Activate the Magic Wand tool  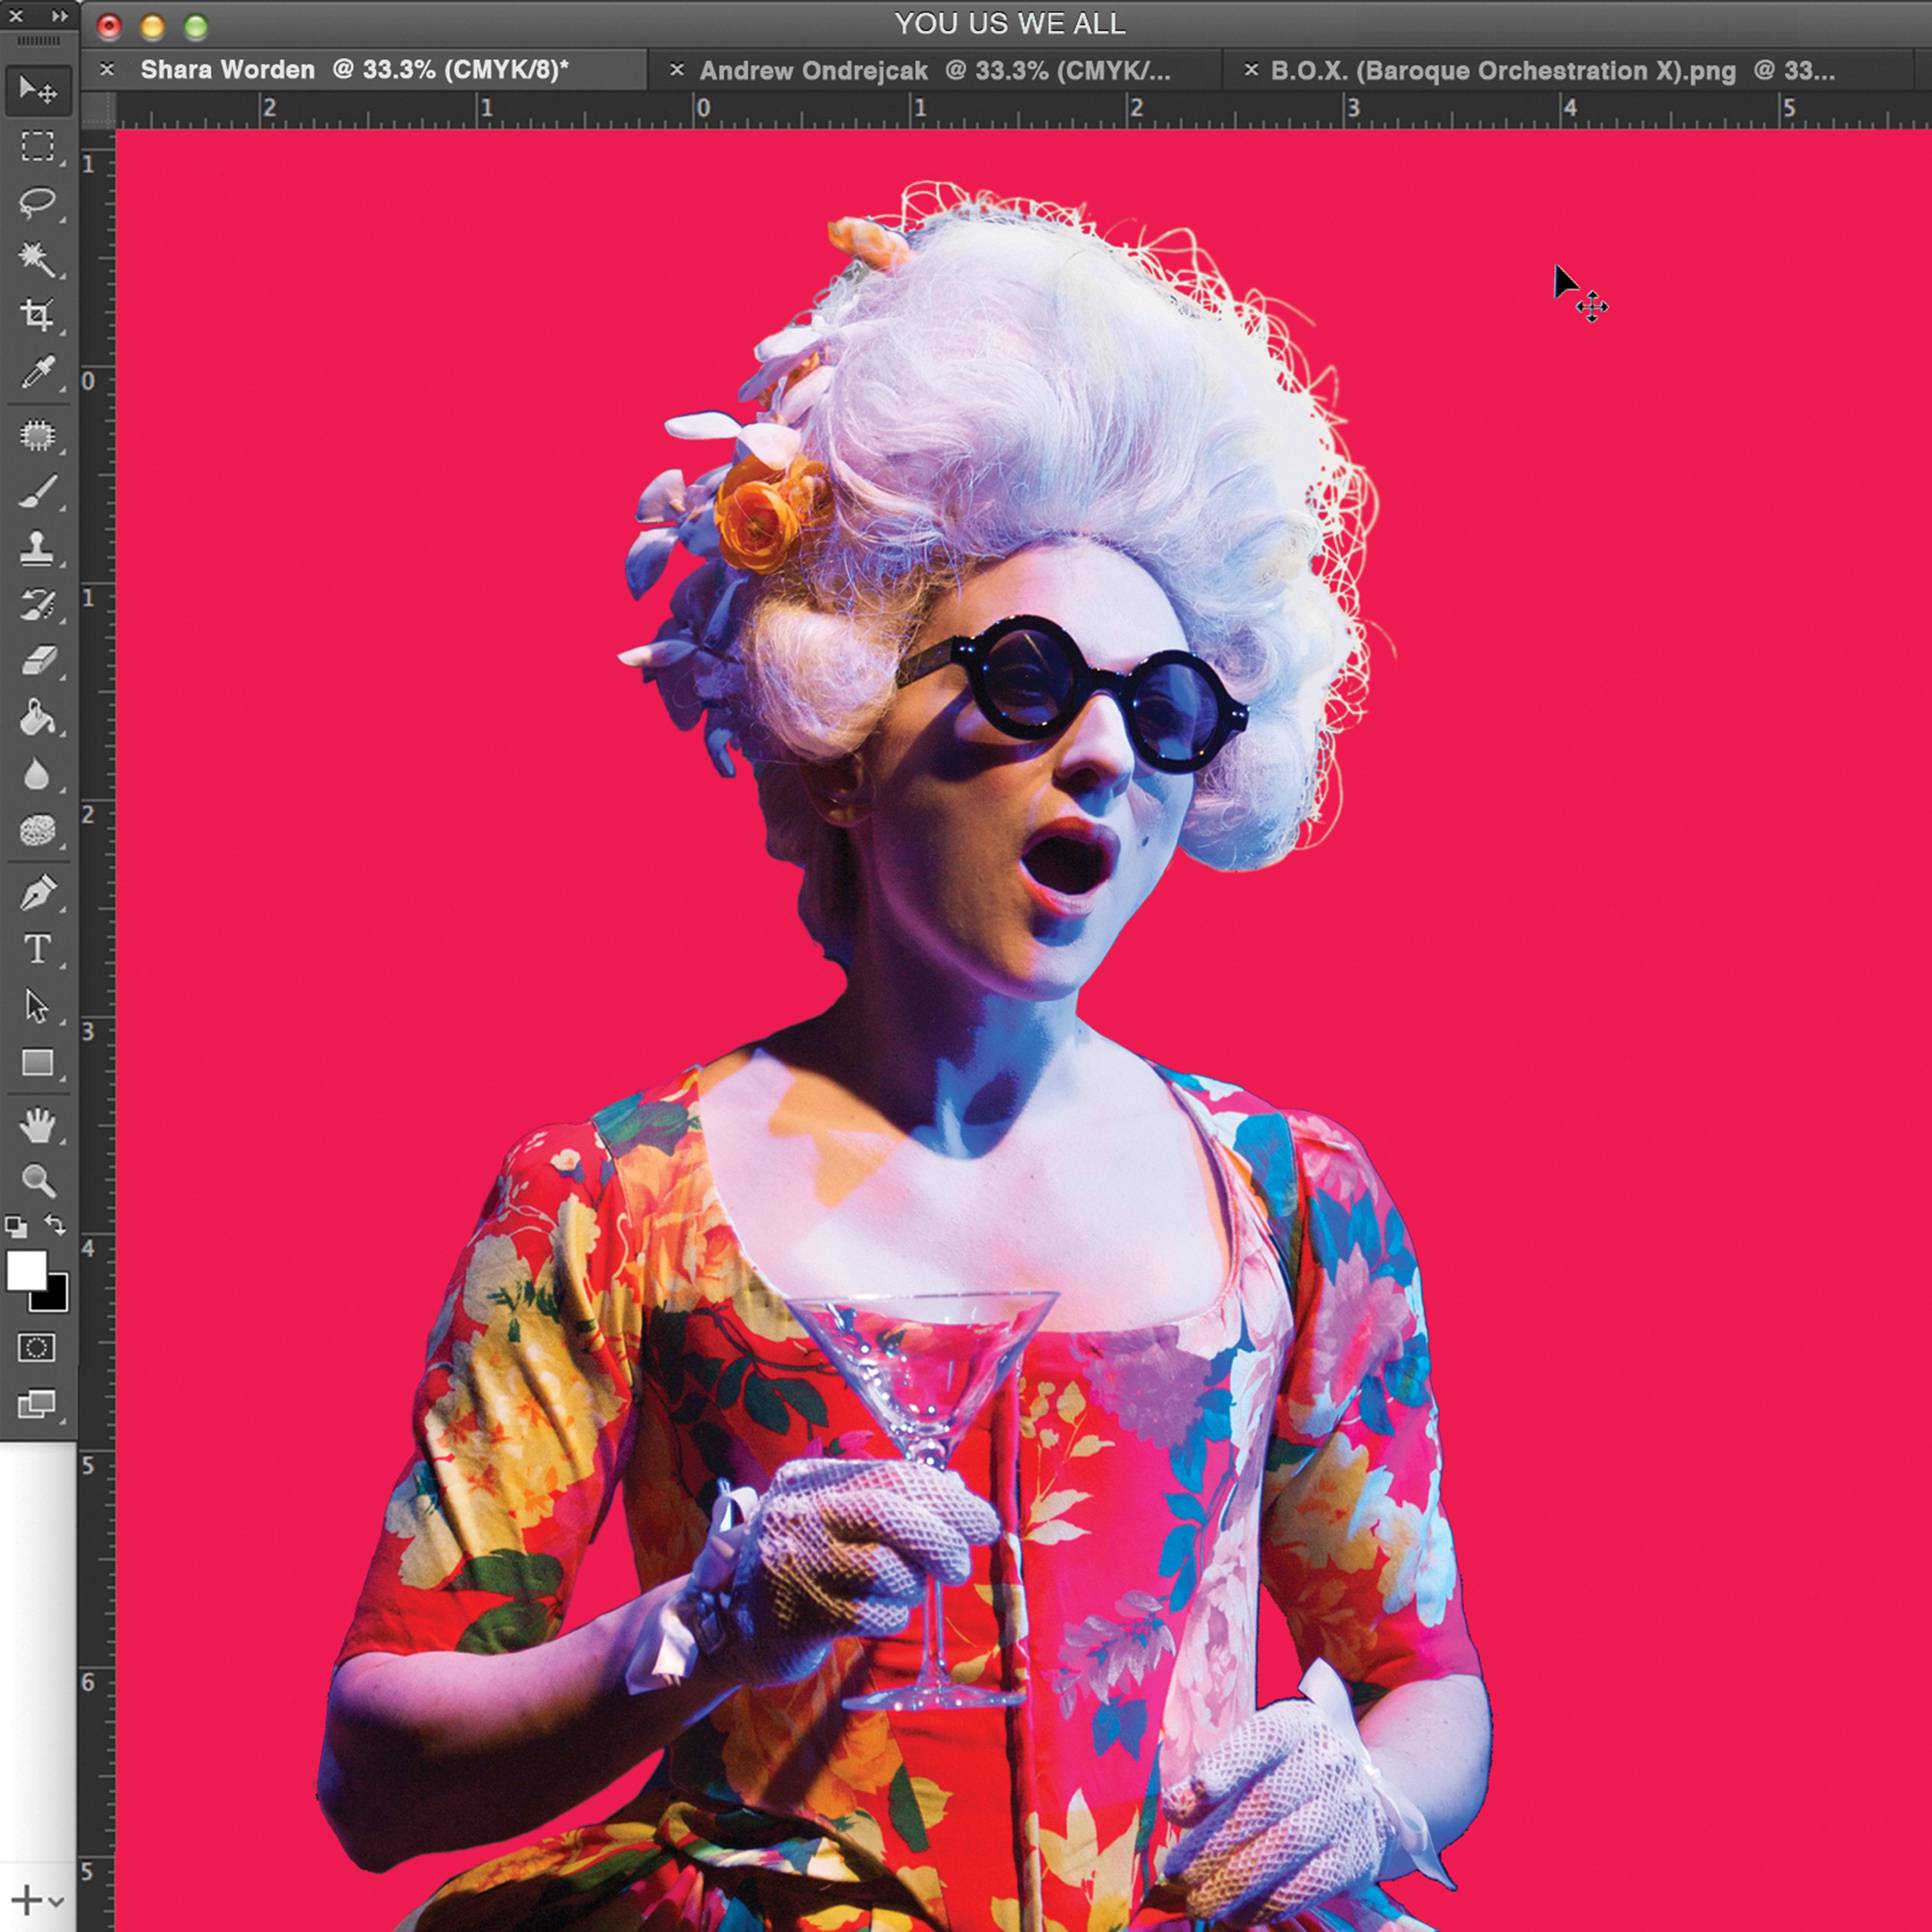click(x=38, y=259)
